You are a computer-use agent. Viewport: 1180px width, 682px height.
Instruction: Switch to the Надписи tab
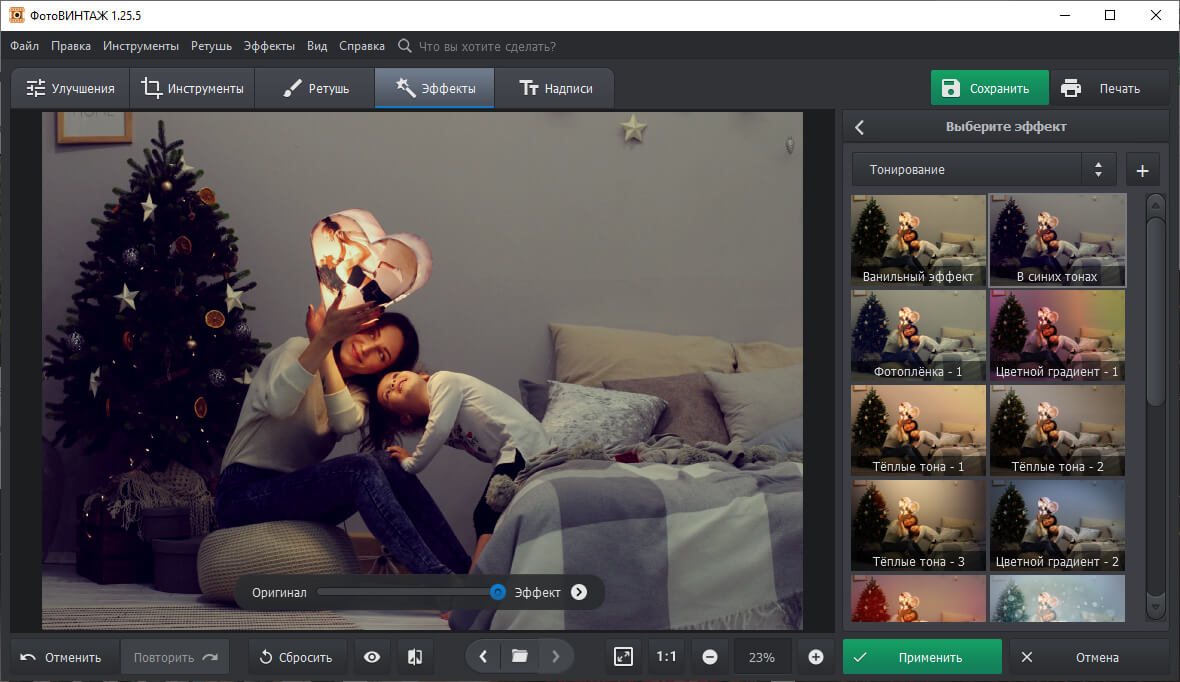[555, 88]
